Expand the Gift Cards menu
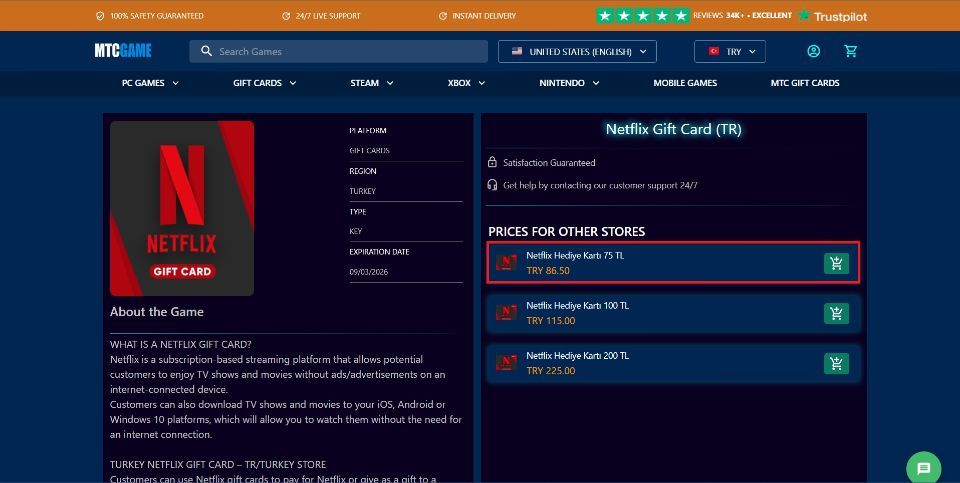This screenshot has width=960, height=483. pyautogui.click(x=264, y=83)
